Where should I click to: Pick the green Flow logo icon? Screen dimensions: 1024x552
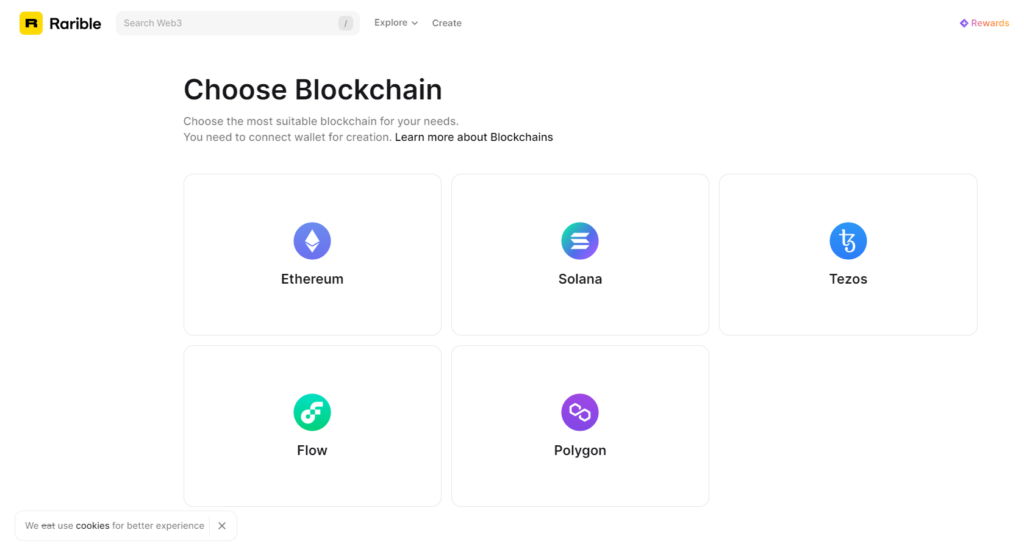312,412
